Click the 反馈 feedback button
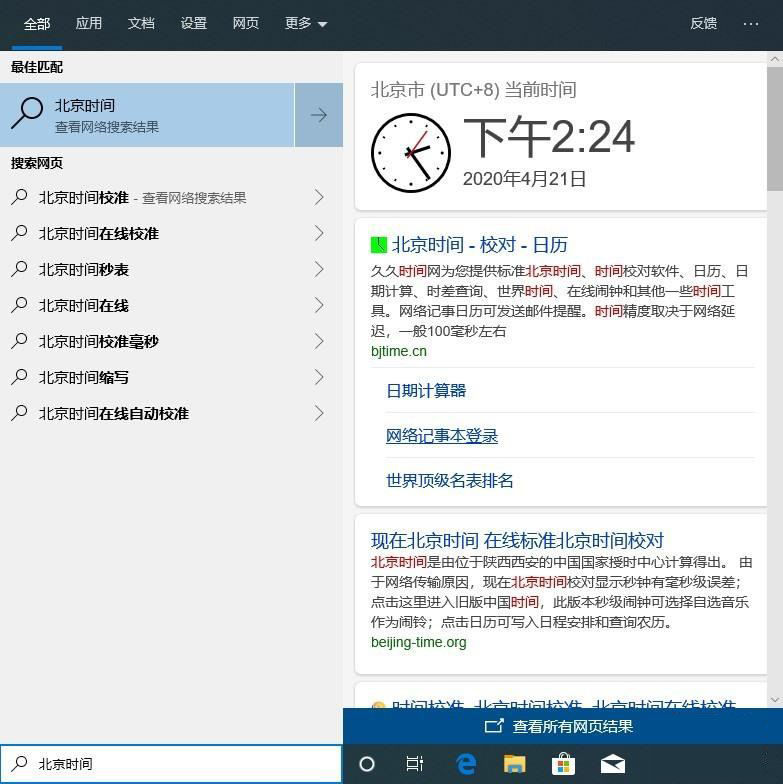The height and width of the screenshot is (784, 783). (704, 24)
